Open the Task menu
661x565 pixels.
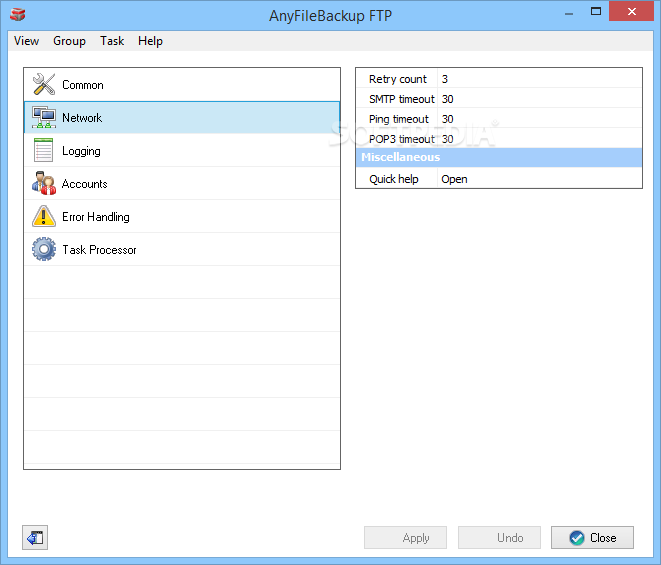[x=112, y=41]
